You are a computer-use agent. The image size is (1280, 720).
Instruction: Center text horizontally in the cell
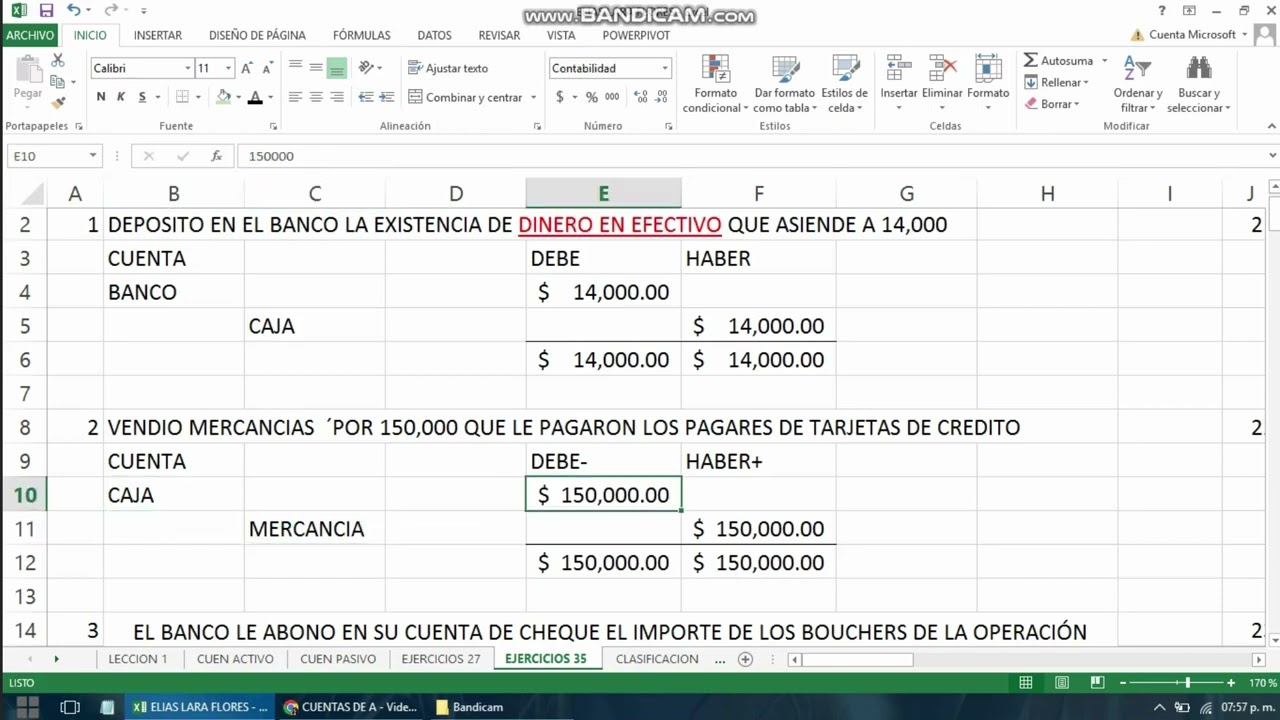pyautogui.click(x=316, y=97)
